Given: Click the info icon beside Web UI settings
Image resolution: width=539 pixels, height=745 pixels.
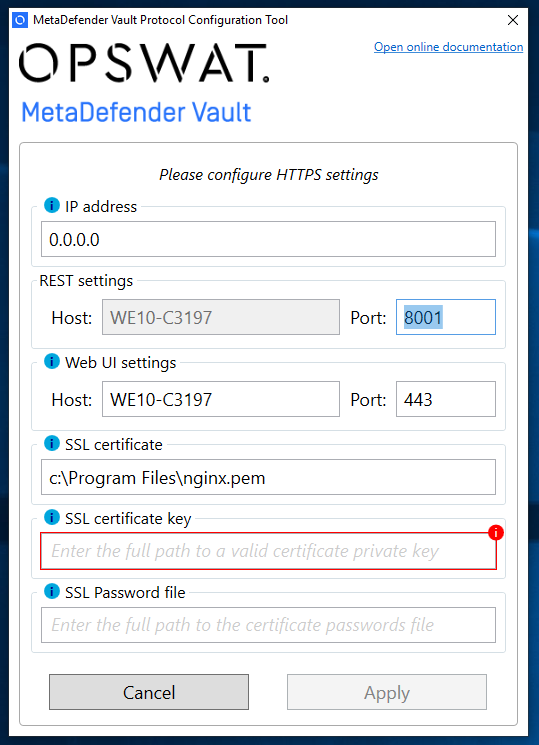Looking at the screenshot, I should (52, 362).
